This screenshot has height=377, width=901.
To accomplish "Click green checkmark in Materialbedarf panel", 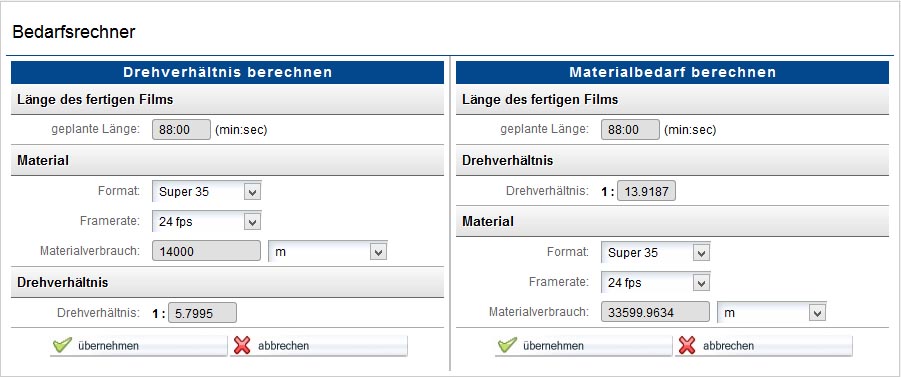I will (507, 345).
